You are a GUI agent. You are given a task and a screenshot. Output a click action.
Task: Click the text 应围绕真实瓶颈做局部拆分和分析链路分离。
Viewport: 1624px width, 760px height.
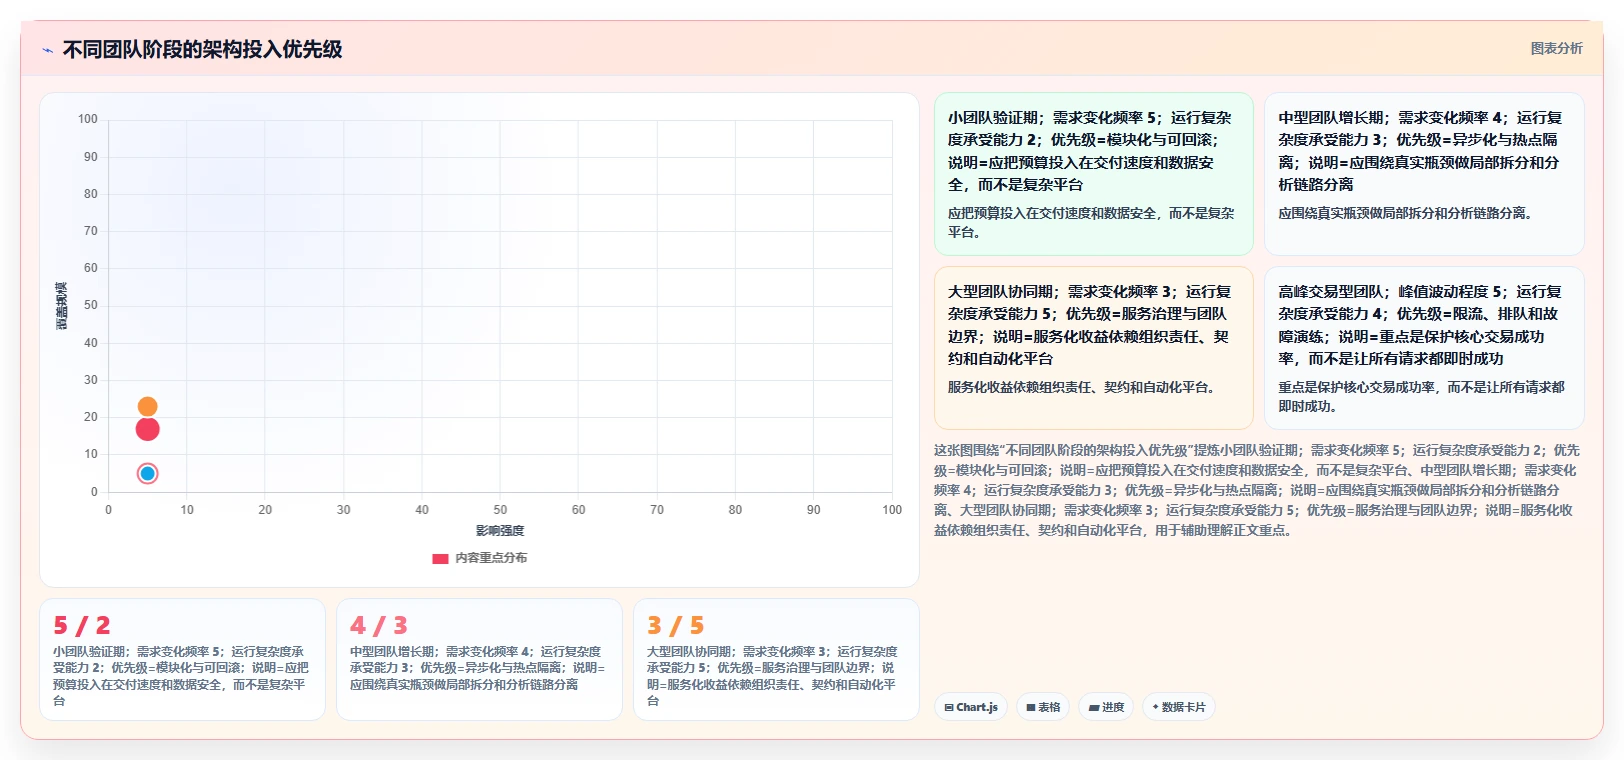1406,213
